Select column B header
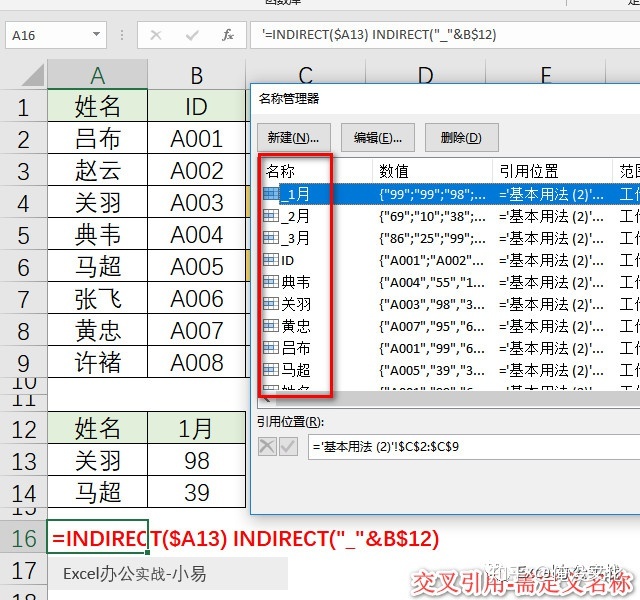 tap(197, 75)
